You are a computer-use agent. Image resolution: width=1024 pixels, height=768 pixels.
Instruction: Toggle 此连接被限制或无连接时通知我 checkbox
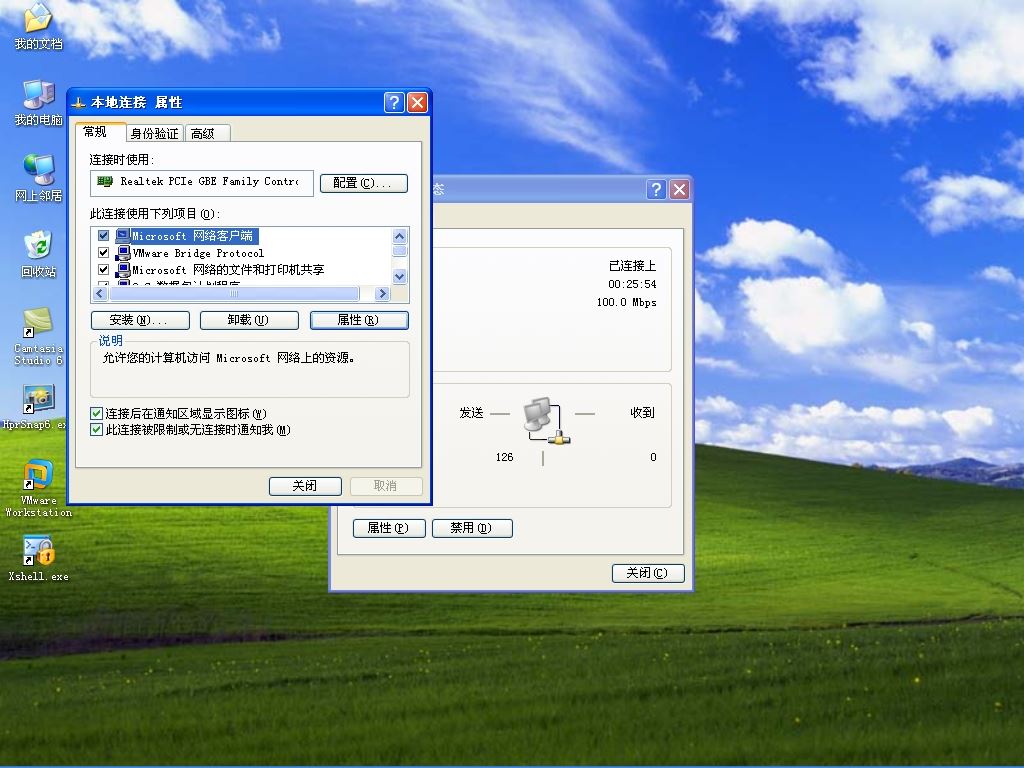[x=97, y=430]
